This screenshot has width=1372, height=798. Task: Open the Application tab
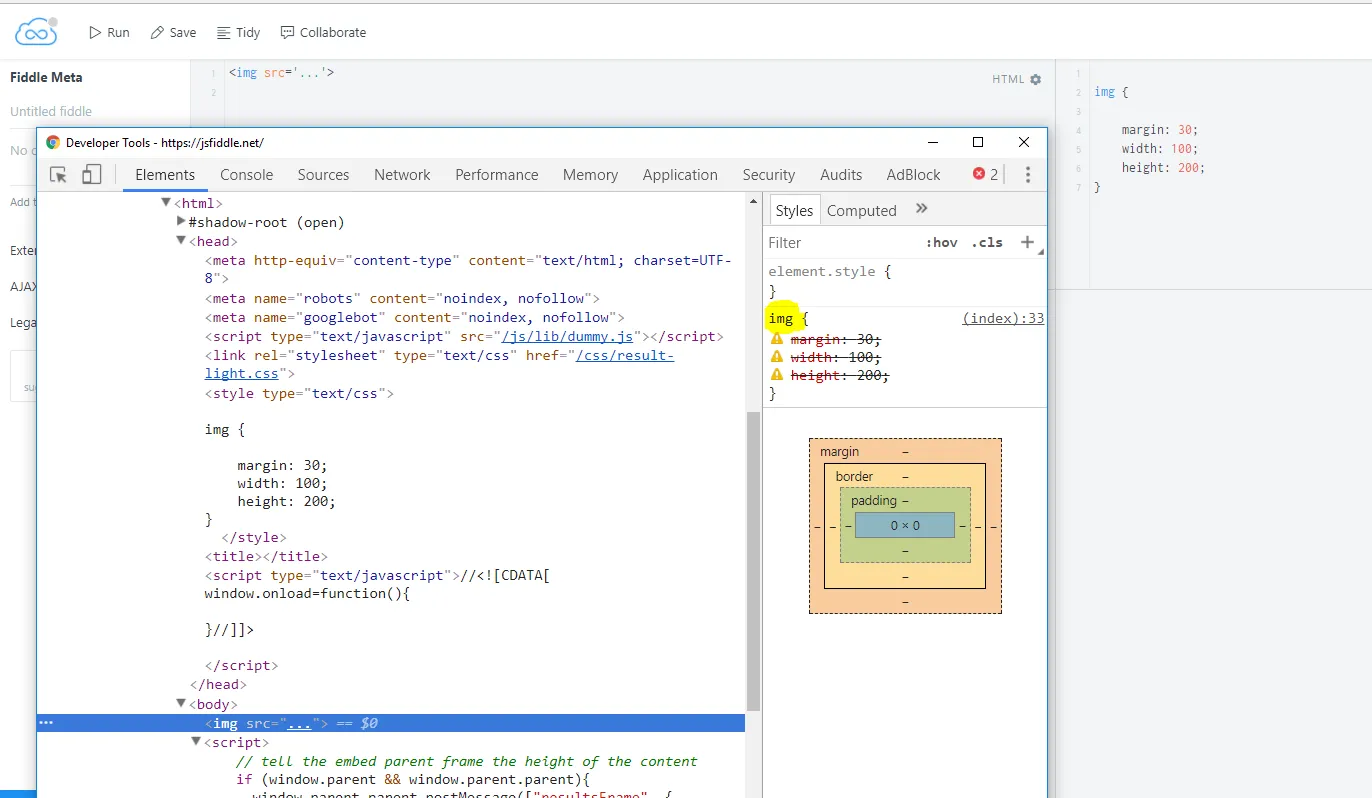680,175
